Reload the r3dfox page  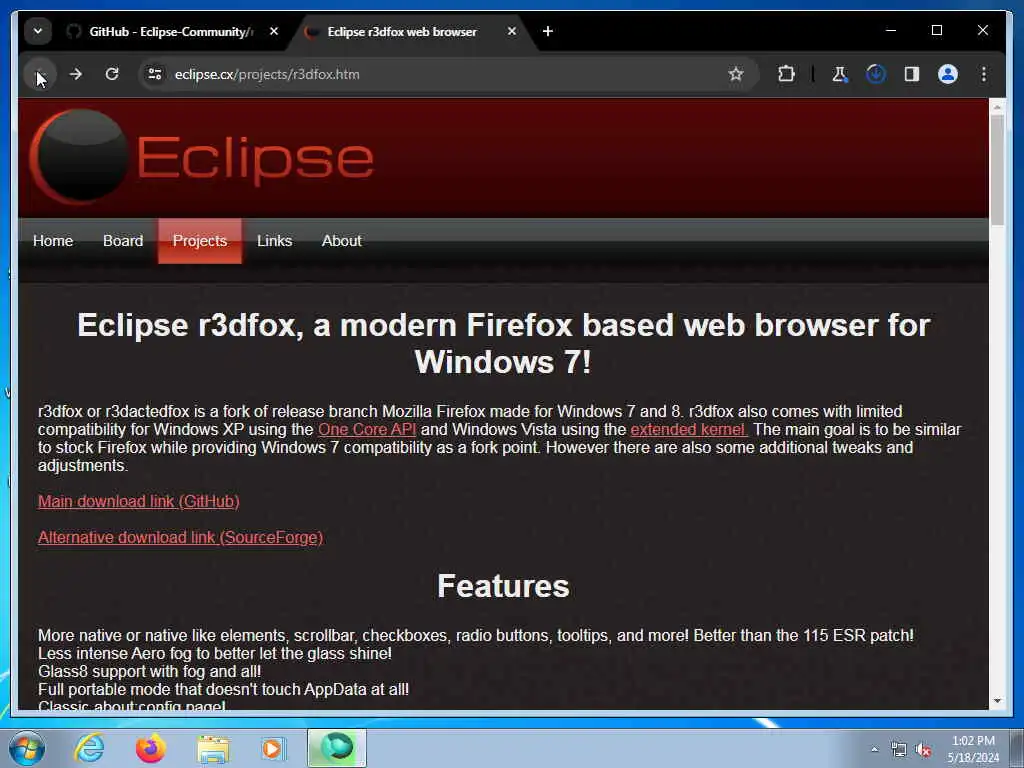click(x=112, y=74)
